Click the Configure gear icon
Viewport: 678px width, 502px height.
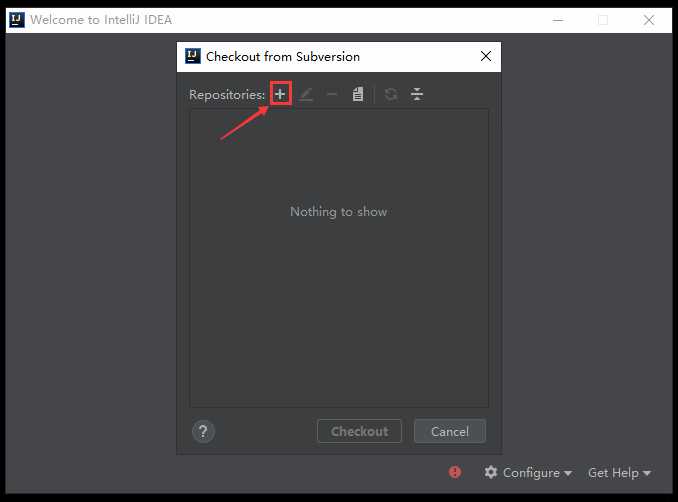coord(491,472)
